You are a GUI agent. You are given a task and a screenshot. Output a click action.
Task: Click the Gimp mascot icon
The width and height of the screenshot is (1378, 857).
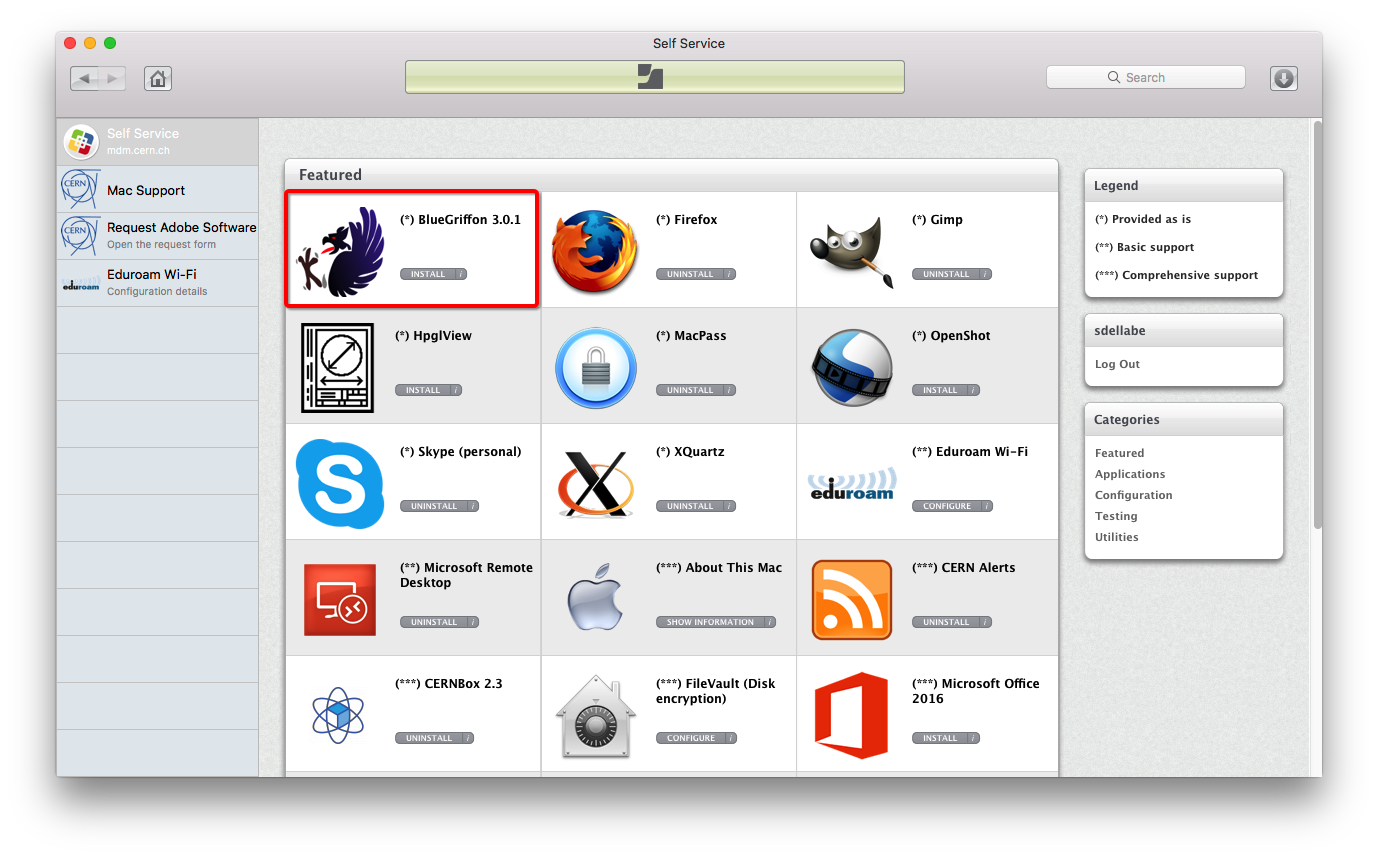coord(851,251)
